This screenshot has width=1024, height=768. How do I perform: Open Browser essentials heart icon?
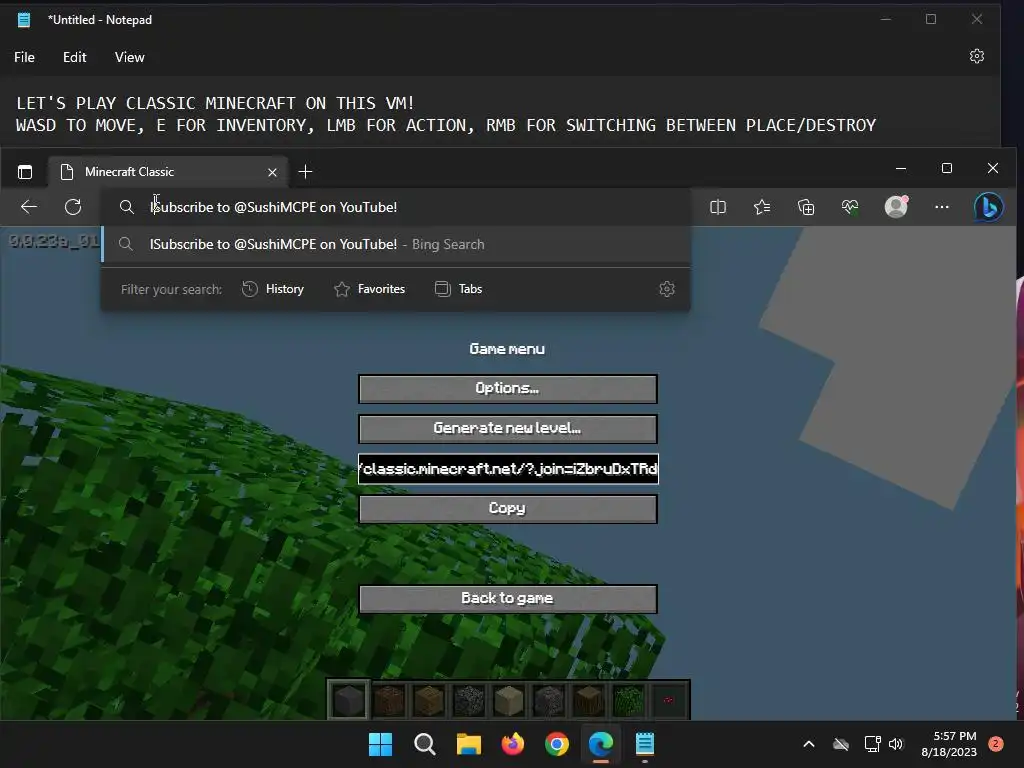[850, 207]
